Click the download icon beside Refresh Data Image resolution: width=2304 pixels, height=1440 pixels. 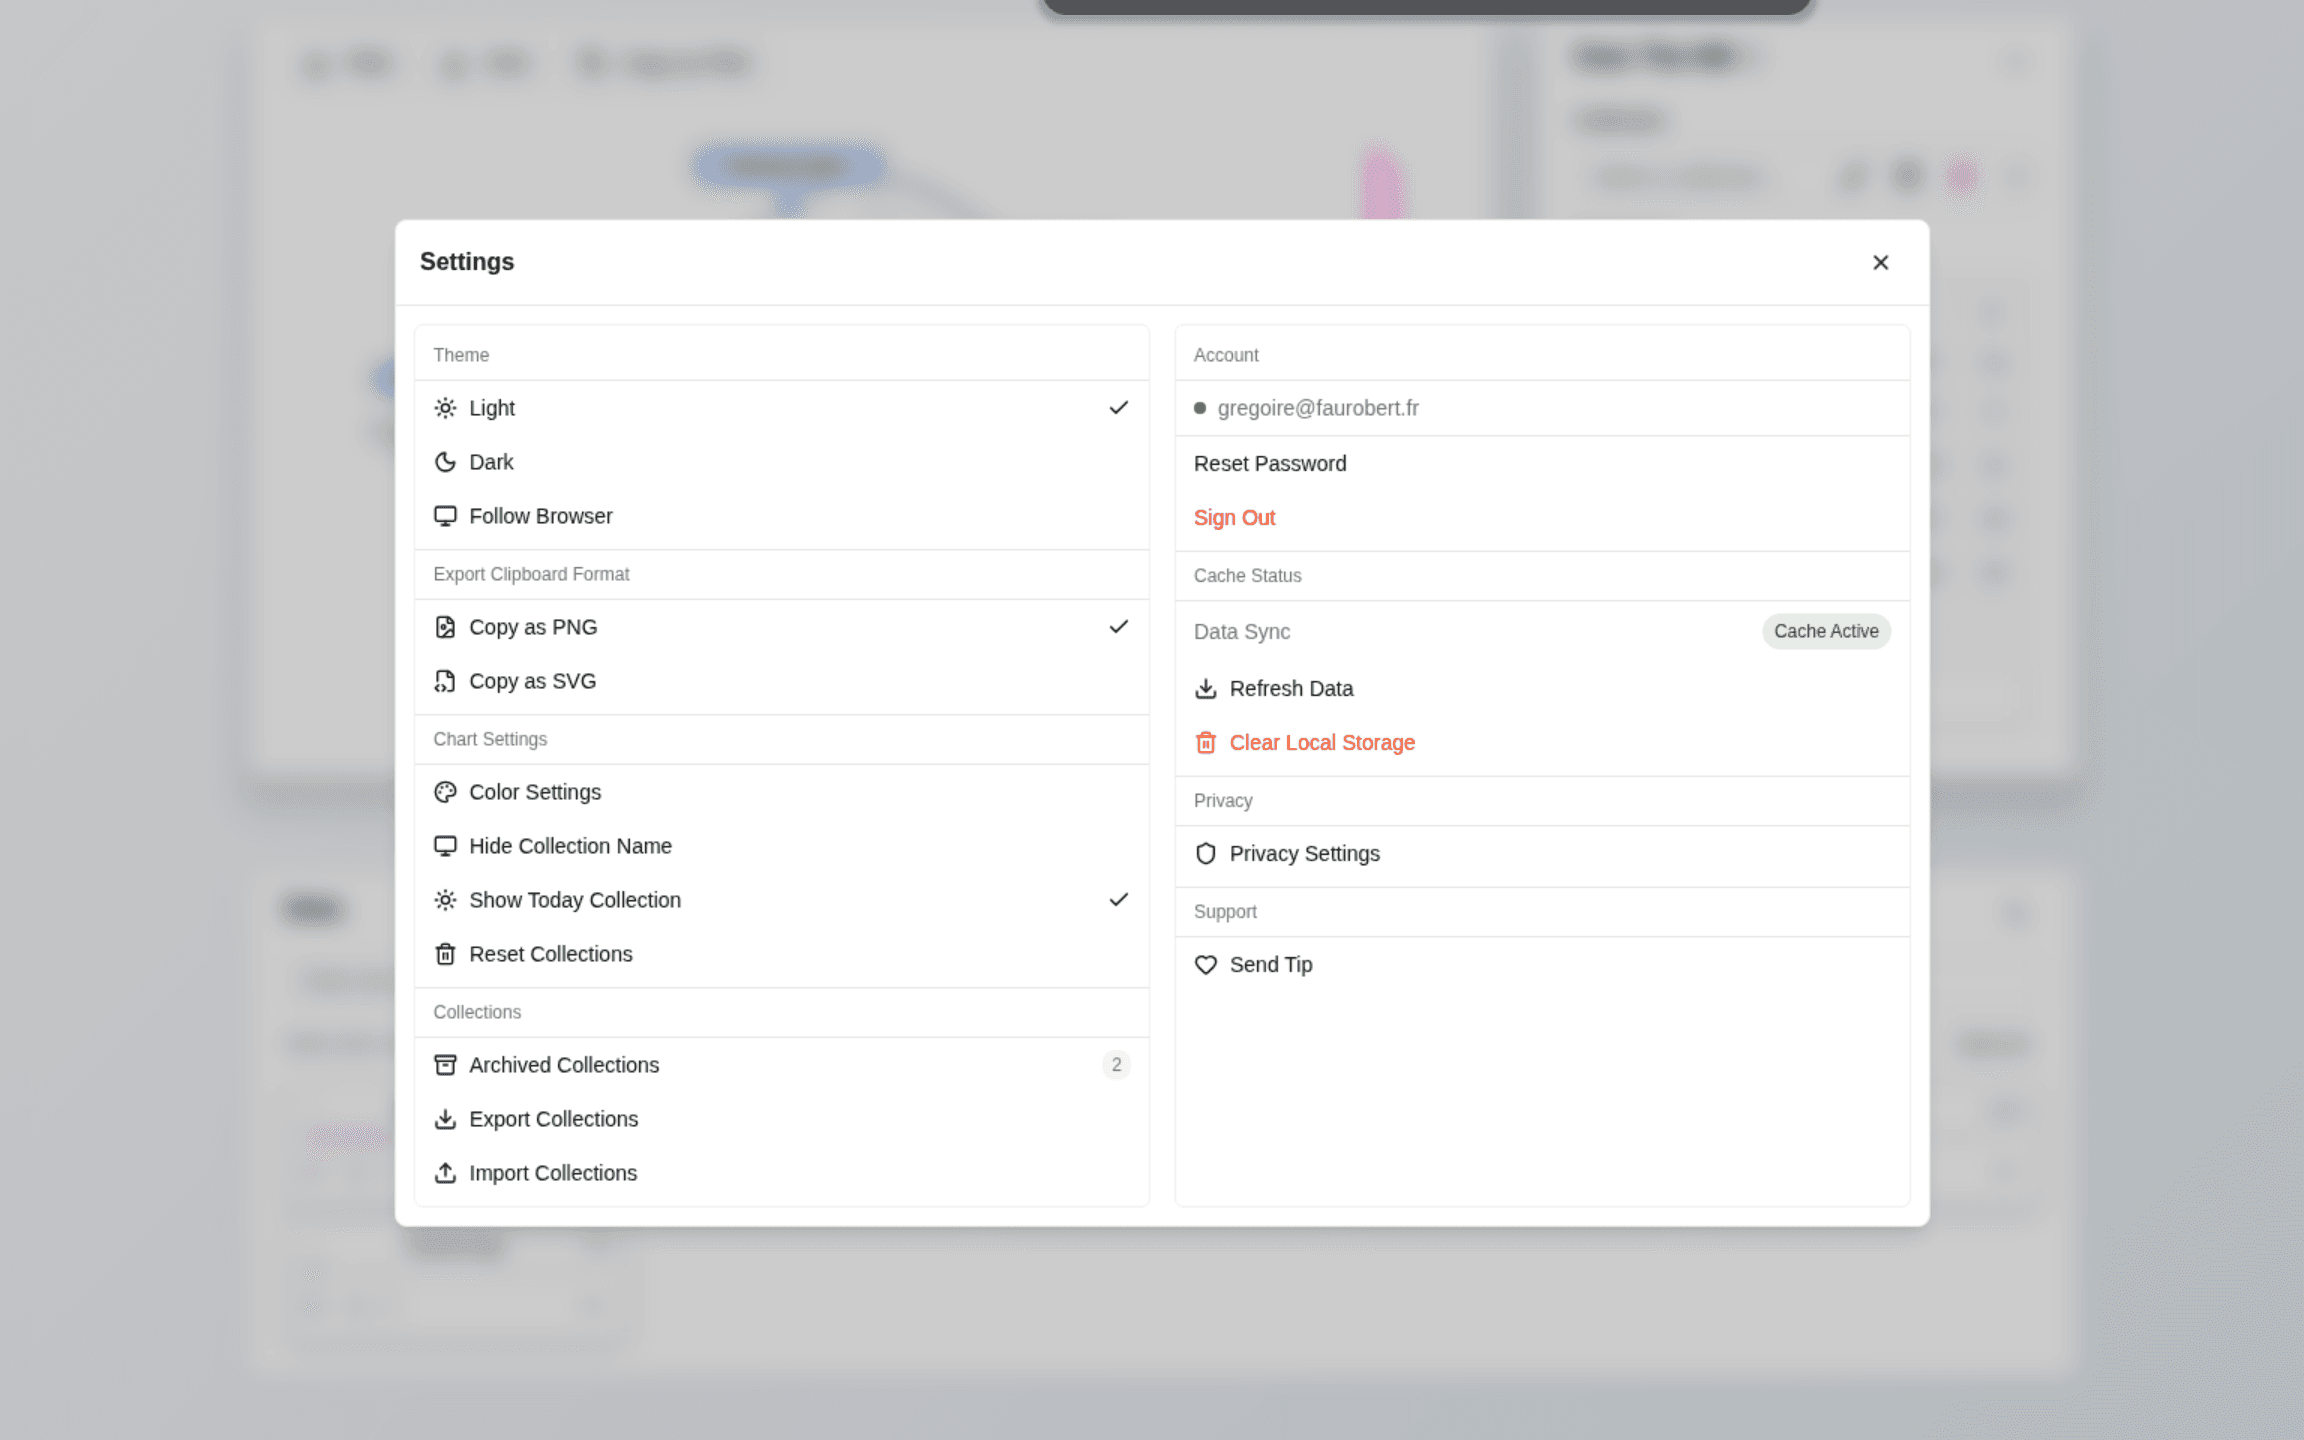(x=1206, y=689)
